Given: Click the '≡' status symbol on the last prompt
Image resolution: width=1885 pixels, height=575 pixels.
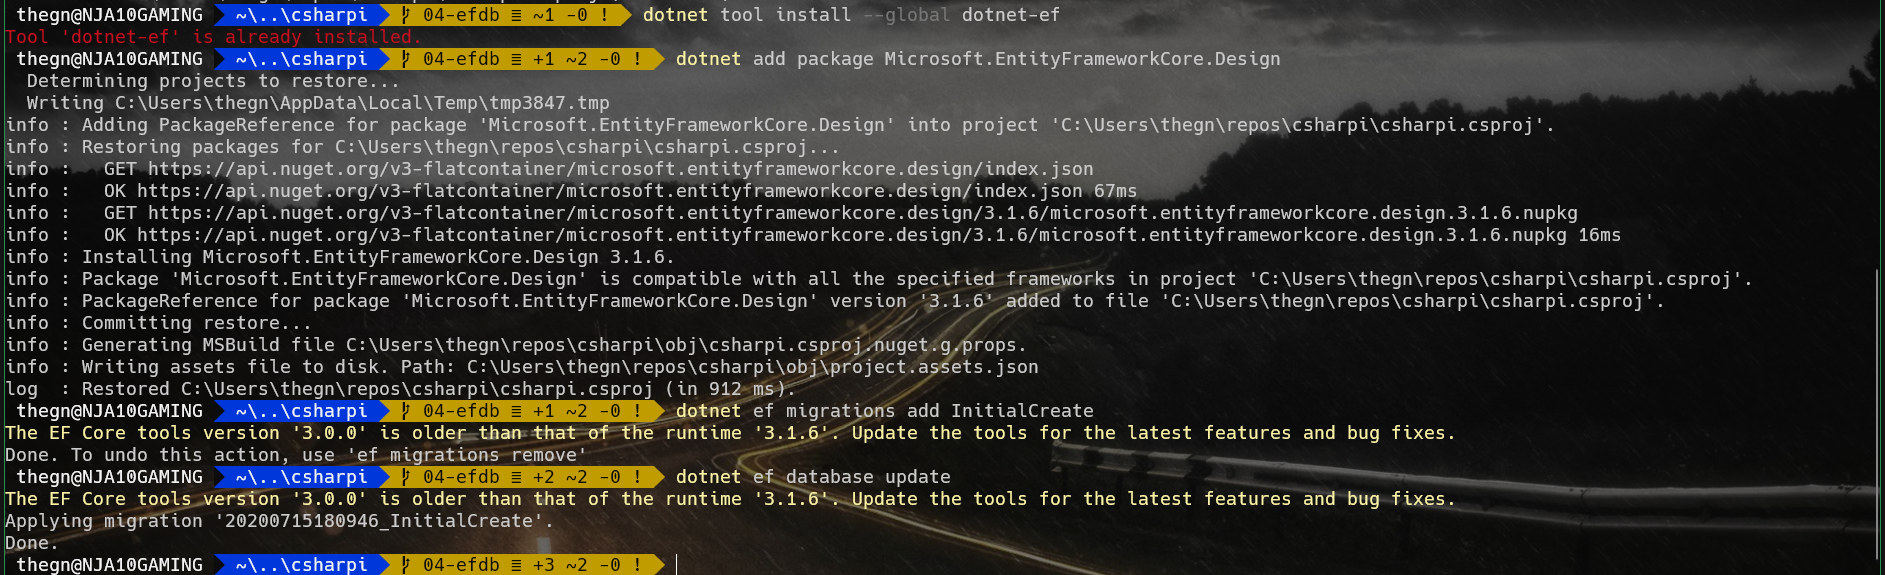Looking at the screenshot, I should tap(516, 565).
